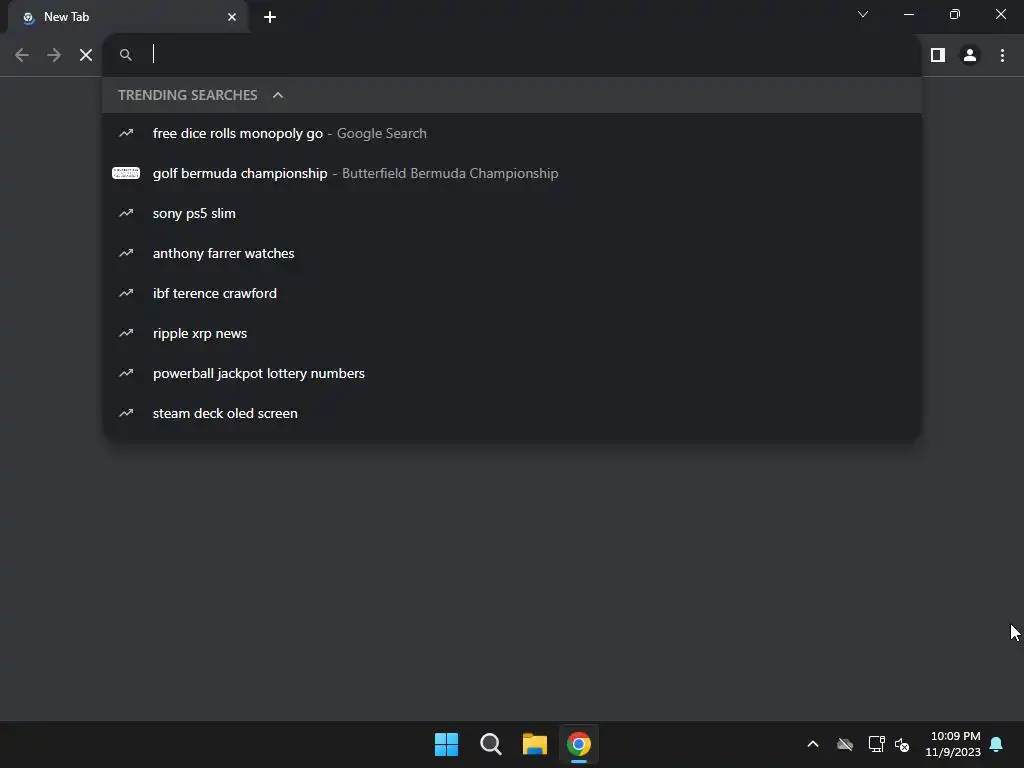The image size is (1024, 768).
Task: Choose 'golf bermuda championship' suggestion
Action: tap(512, 173)
